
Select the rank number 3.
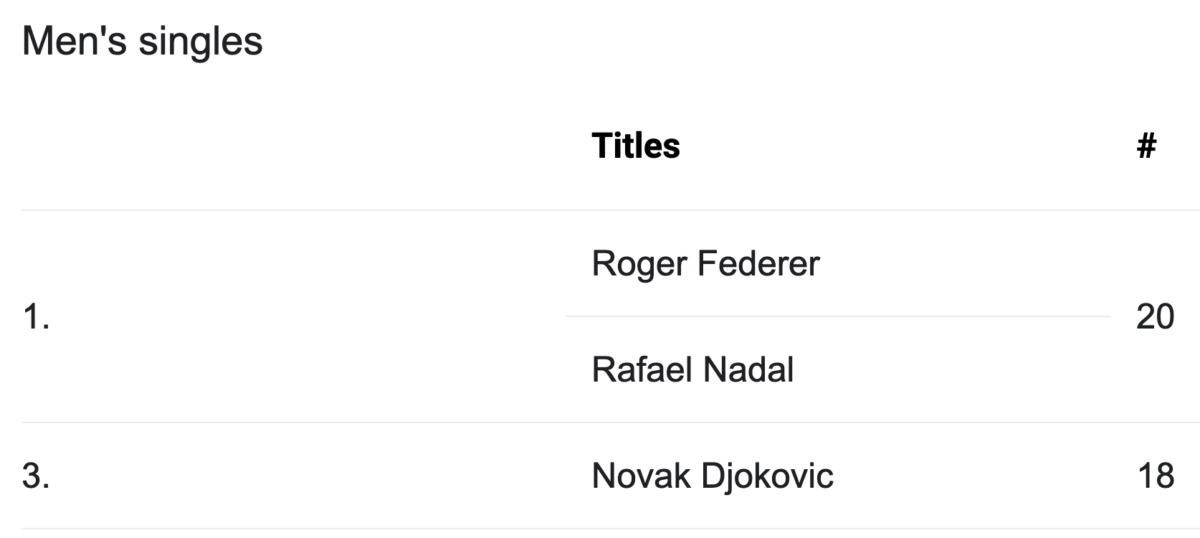[x=36, y=476]
